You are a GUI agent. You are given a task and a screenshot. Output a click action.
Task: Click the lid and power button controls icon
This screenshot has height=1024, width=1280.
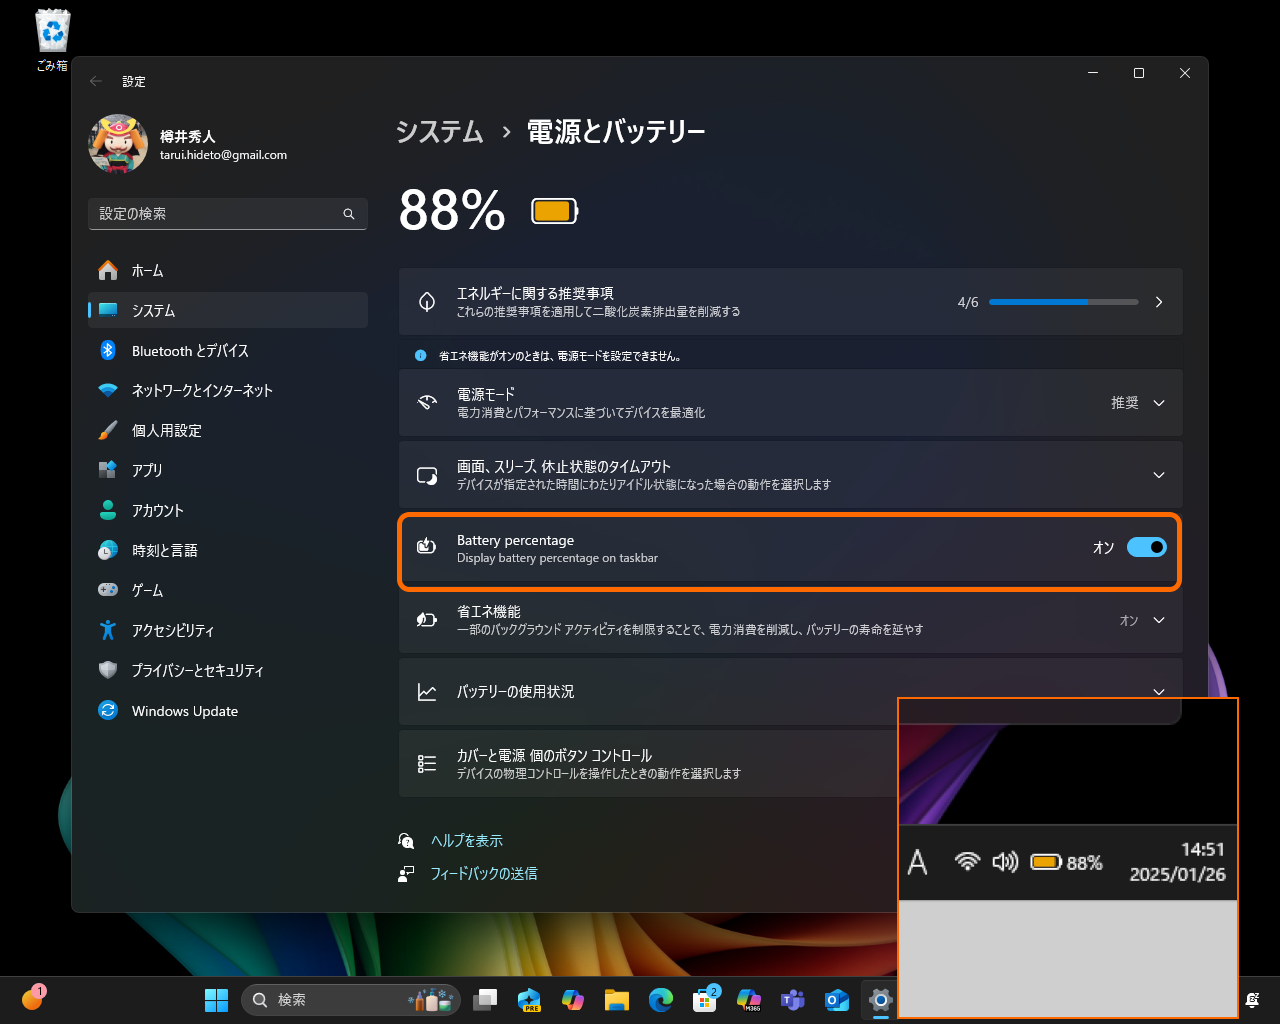(x=426, y=763)
